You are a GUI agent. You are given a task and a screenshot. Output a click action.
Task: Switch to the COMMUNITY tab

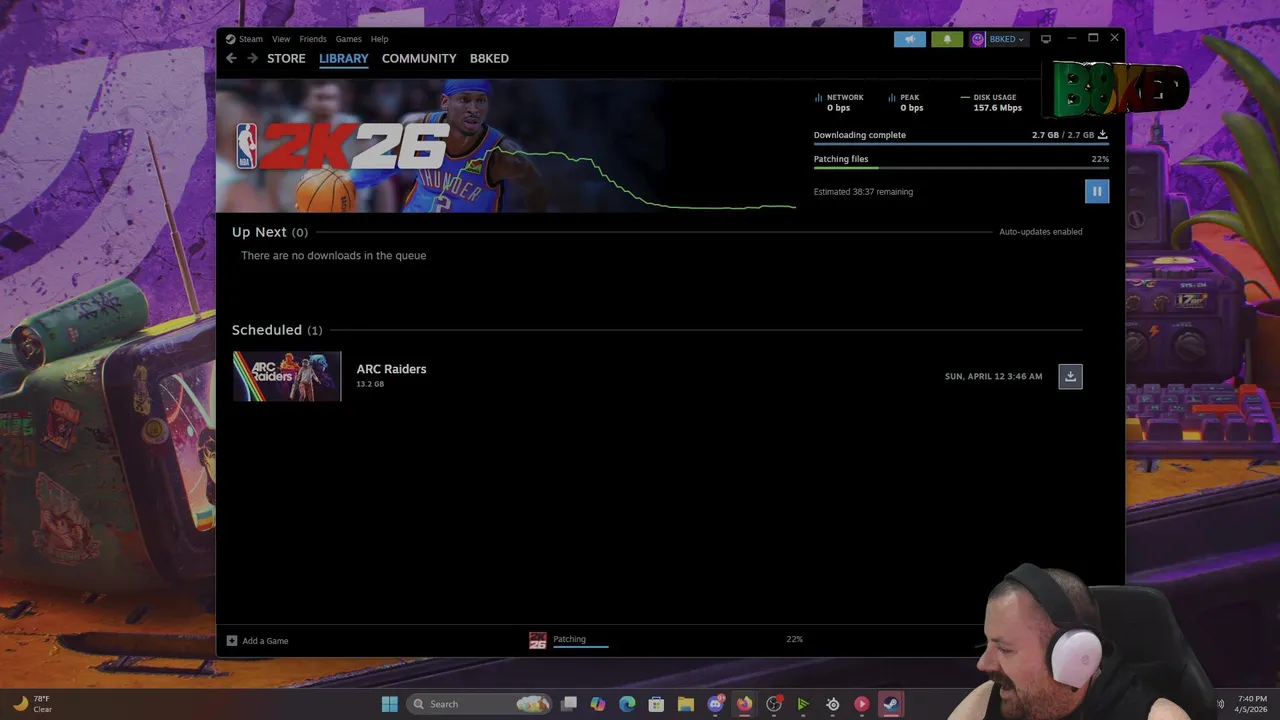pyautogui.click(x=419, y=58)
